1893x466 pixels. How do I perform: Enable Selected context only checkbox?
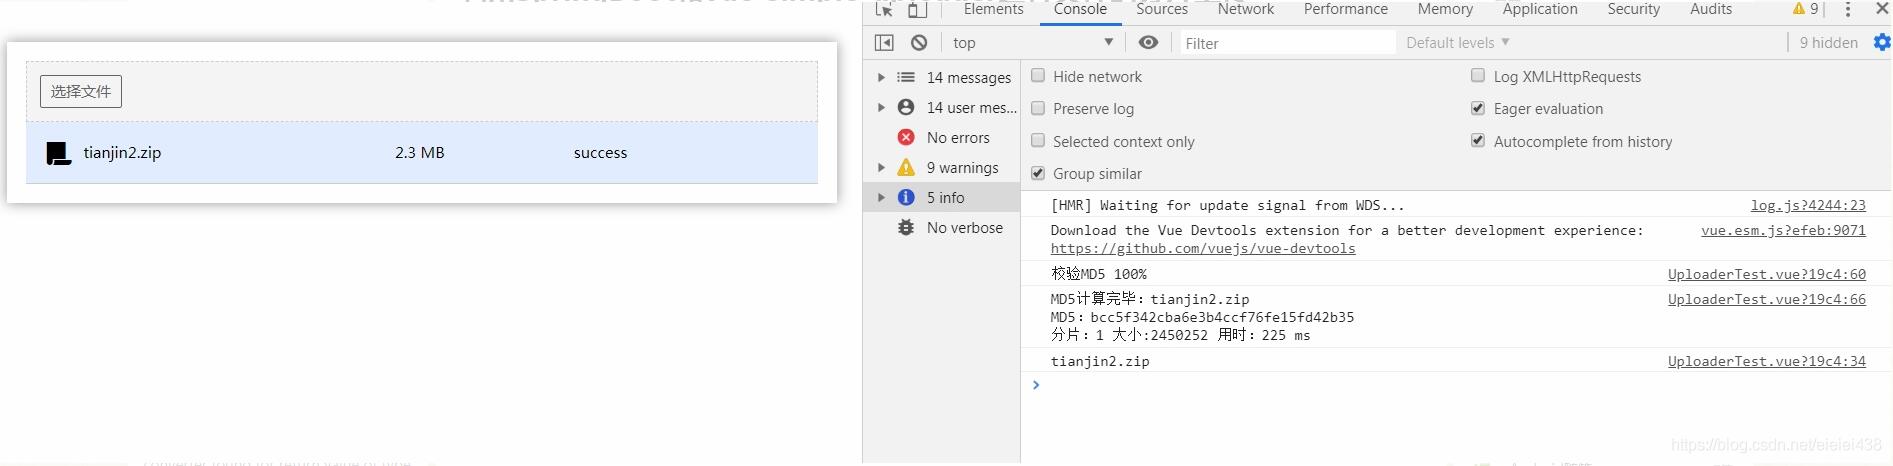click(x=1038, y=141)
